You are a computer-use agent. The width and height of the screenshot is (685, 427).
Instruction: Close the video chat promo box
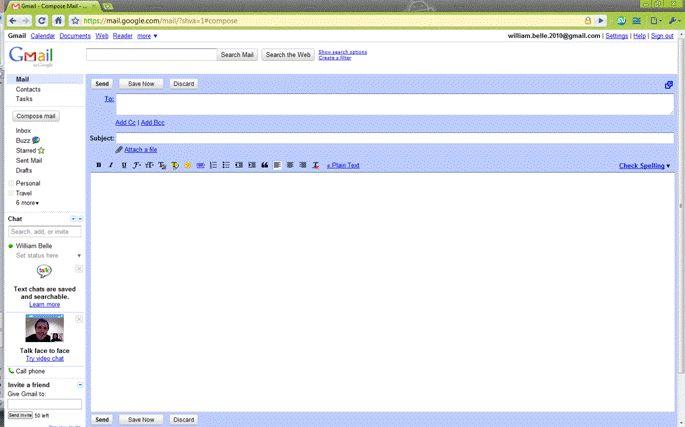coord(79,318)
